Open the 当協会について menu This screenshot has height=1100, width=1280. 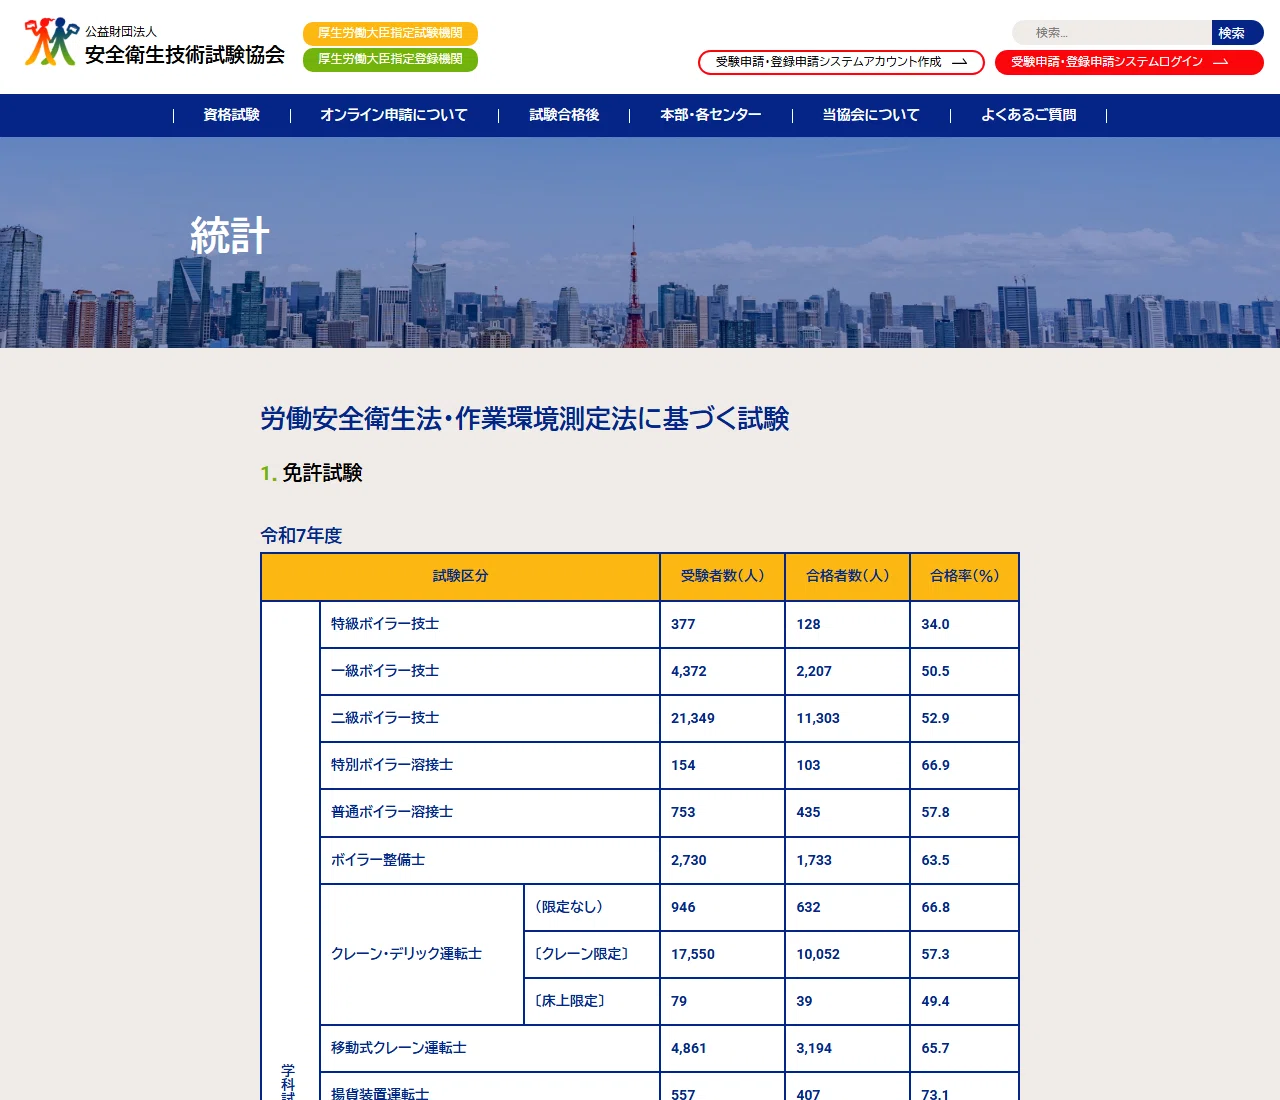[871, 115]
